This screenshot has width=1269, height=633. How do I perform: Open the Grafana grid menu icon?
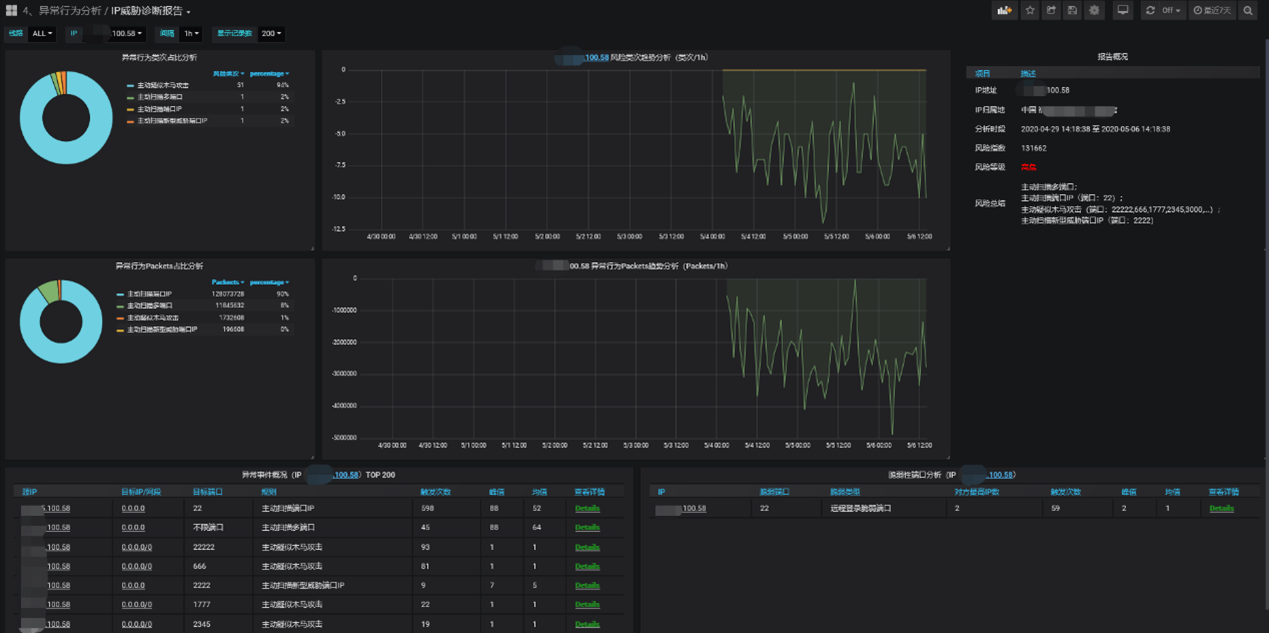click(x=12, y=10)
